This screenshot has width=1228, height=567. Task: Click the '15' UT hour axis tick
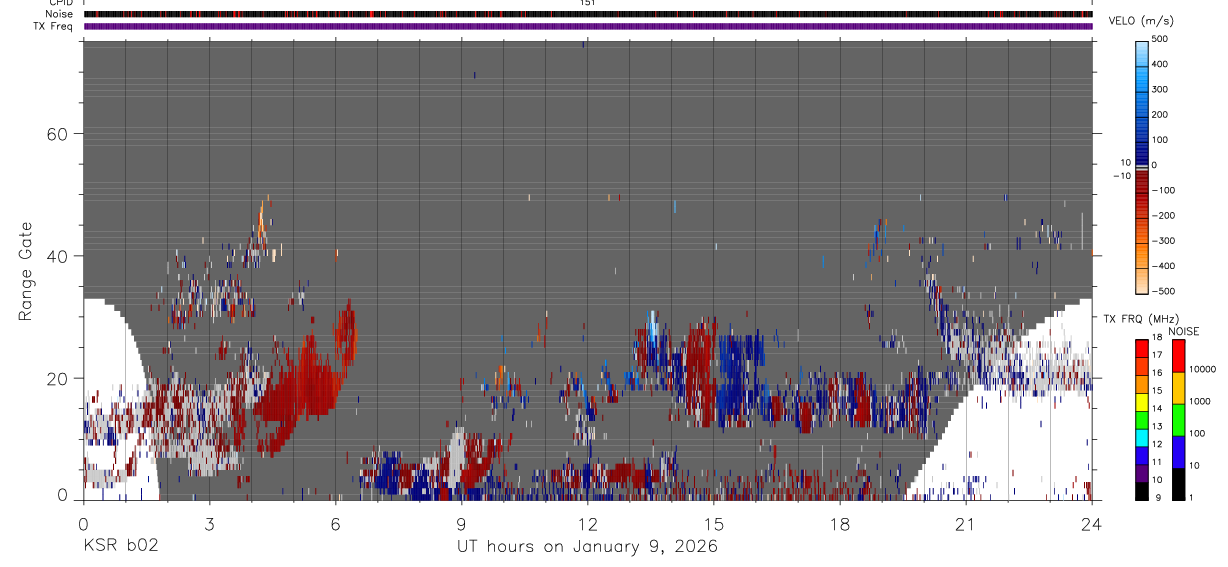click(713, 523)
